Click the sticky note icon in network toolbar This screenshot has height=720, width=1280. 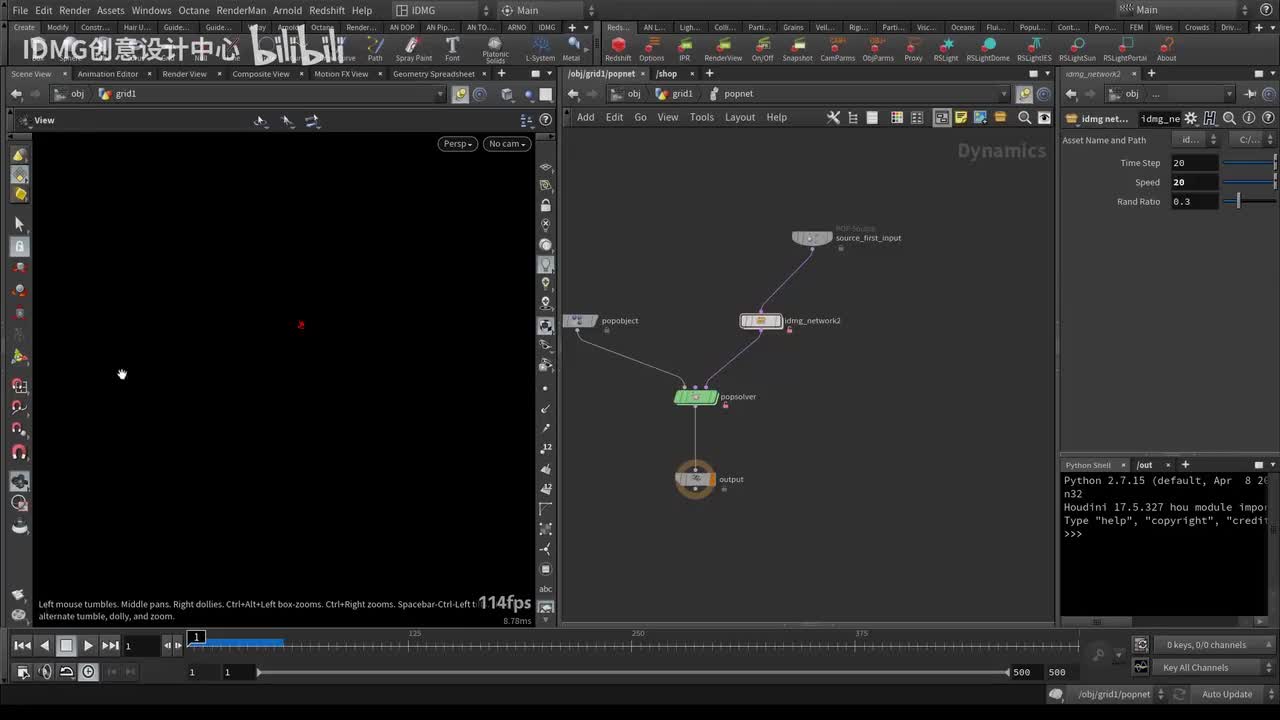tap(961, 118)
